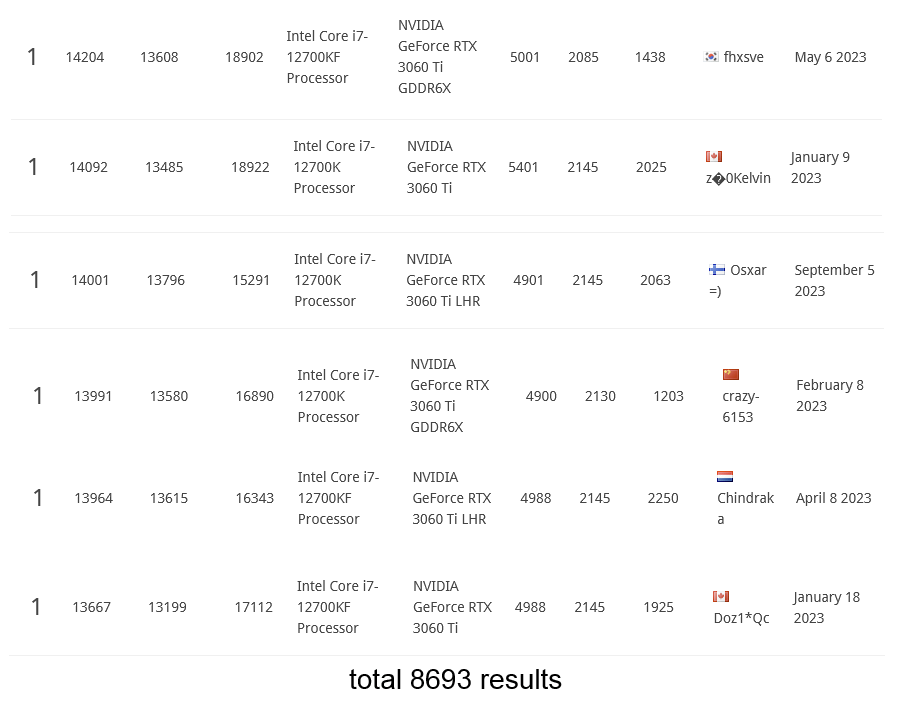Open the 13991 score result

tap(93, 396)
